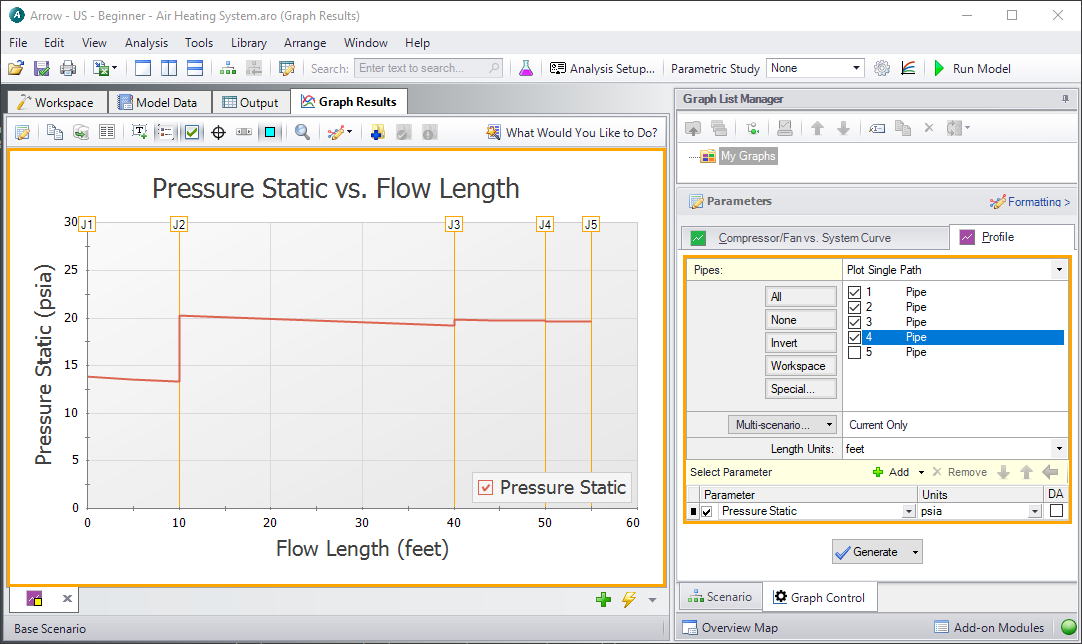Switch to the Model Data tab
This screenshot has width=1082, height=644.
158,102
